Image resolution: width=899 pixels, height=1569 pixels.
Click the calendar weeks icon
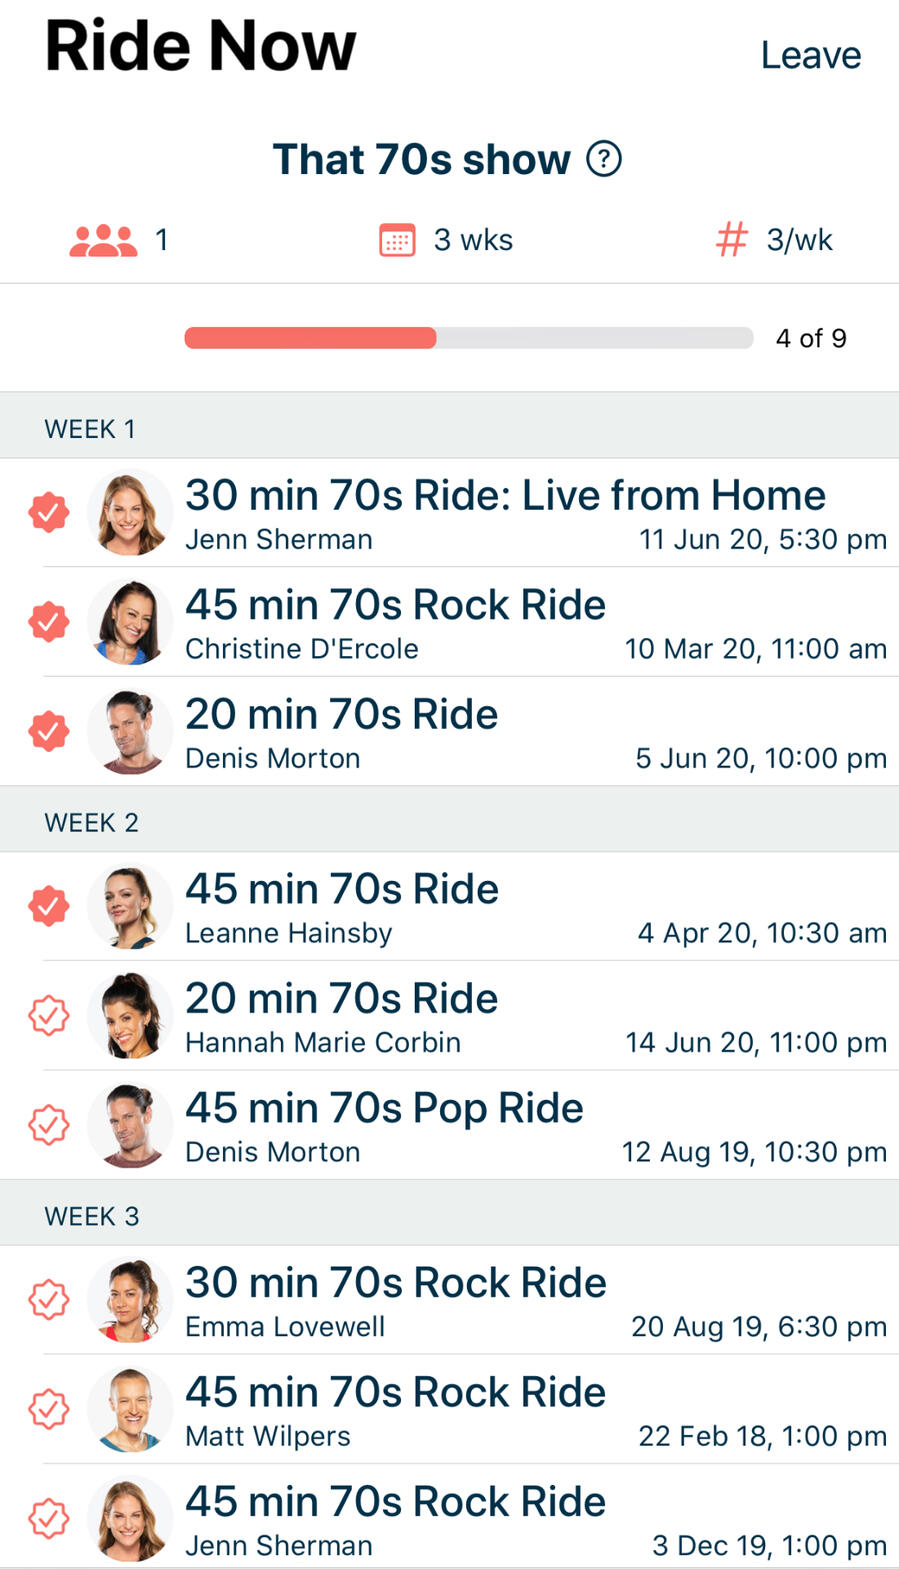397,240
